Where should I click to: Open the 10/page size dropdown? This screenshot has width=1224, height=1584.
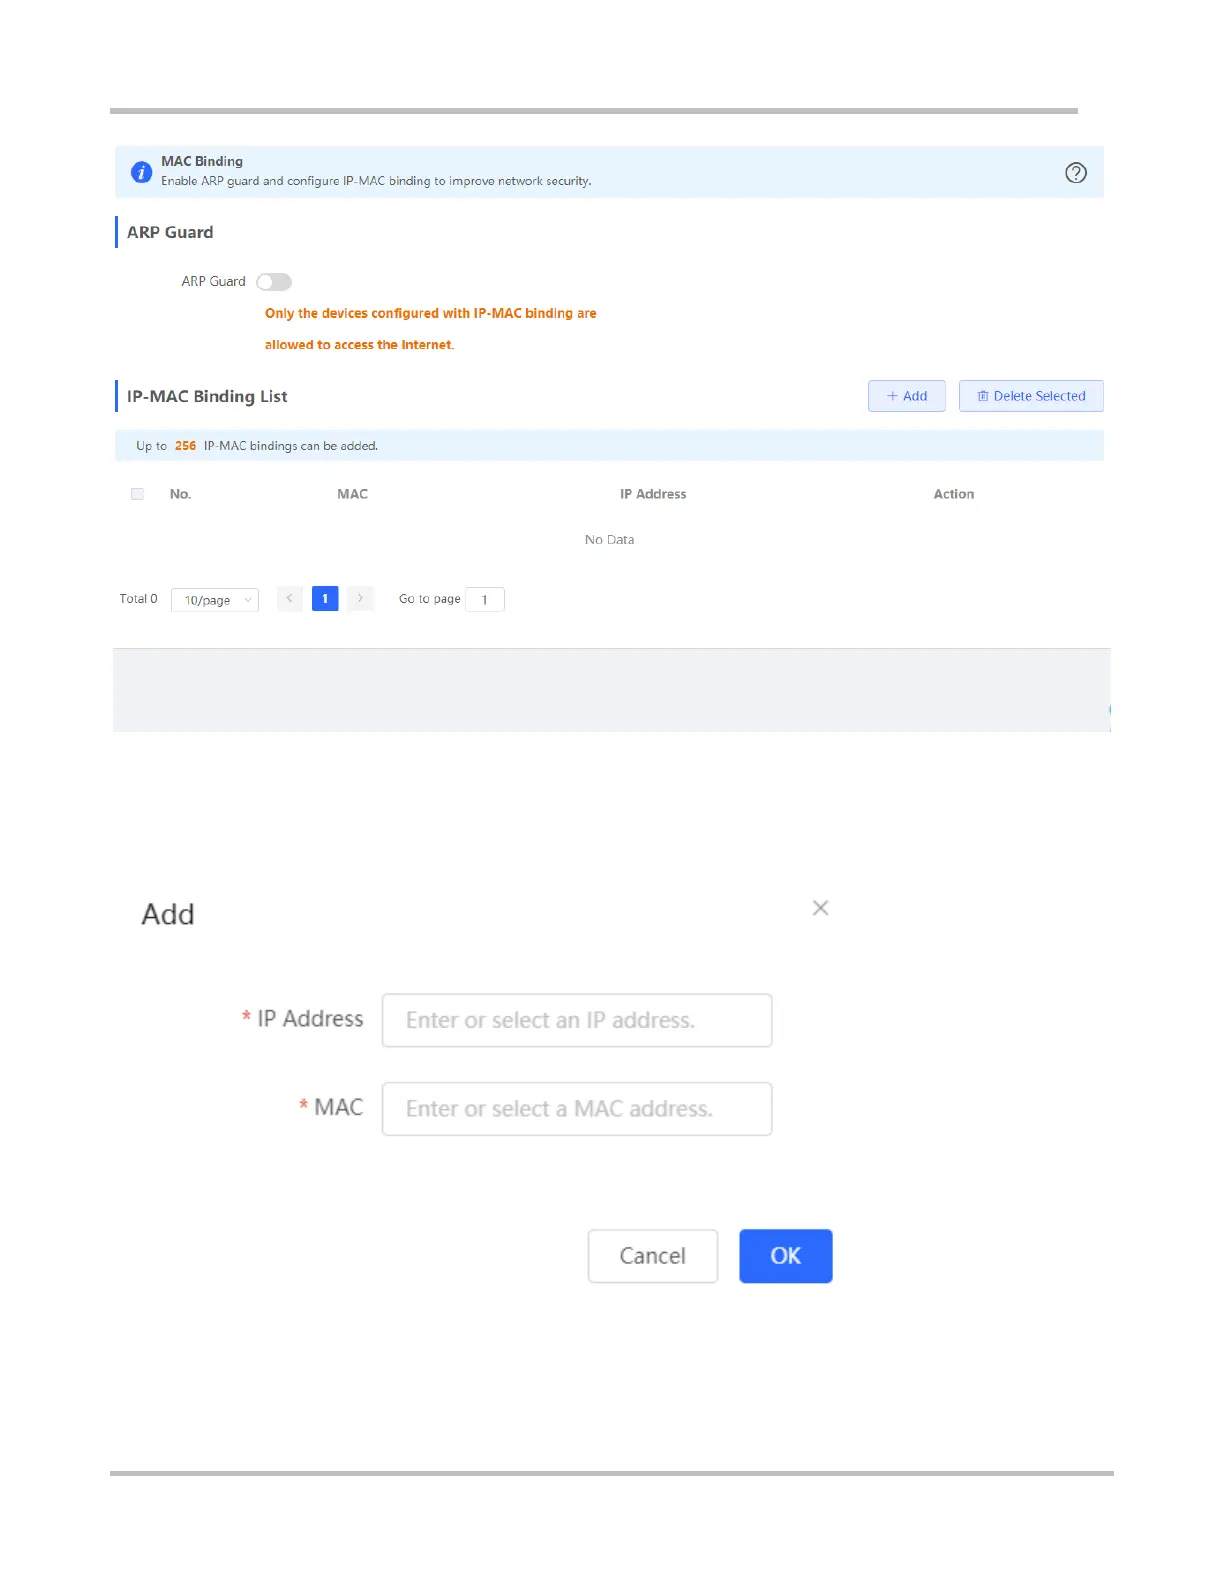[215, 600]
